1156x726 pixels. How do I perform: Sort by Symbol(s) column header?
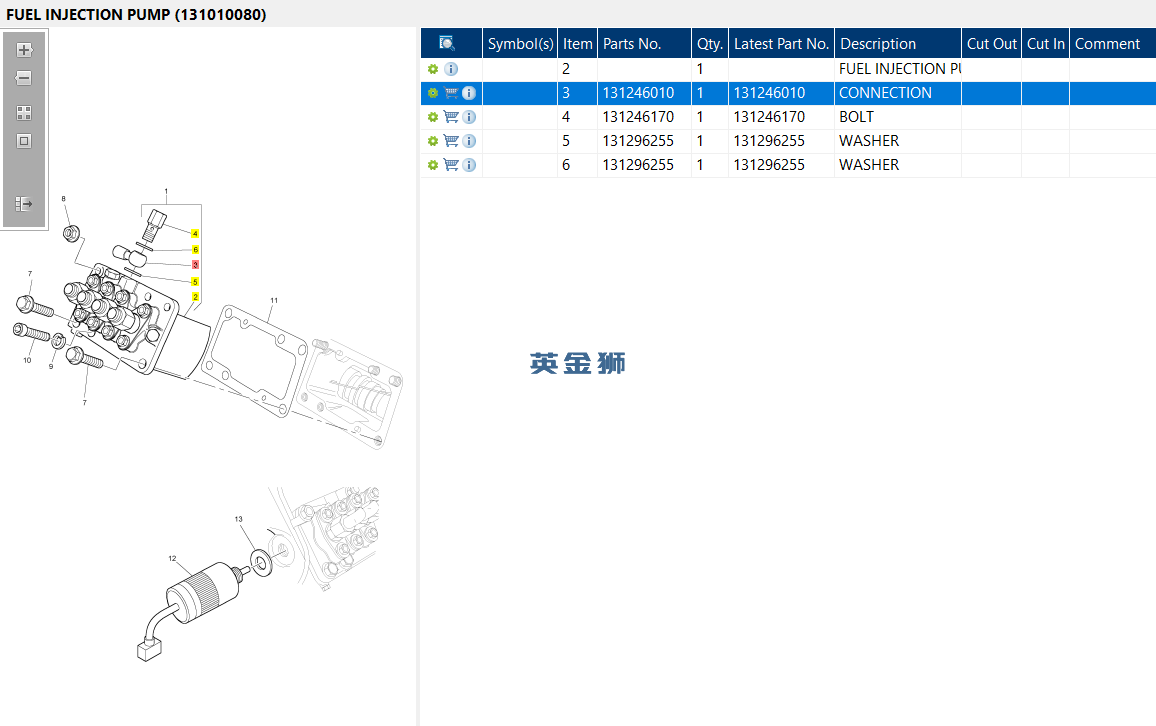520,43
